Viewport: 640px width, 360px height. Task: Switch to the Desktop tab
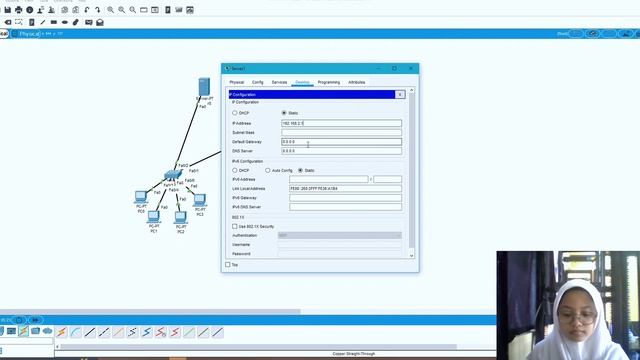point(302,82)
